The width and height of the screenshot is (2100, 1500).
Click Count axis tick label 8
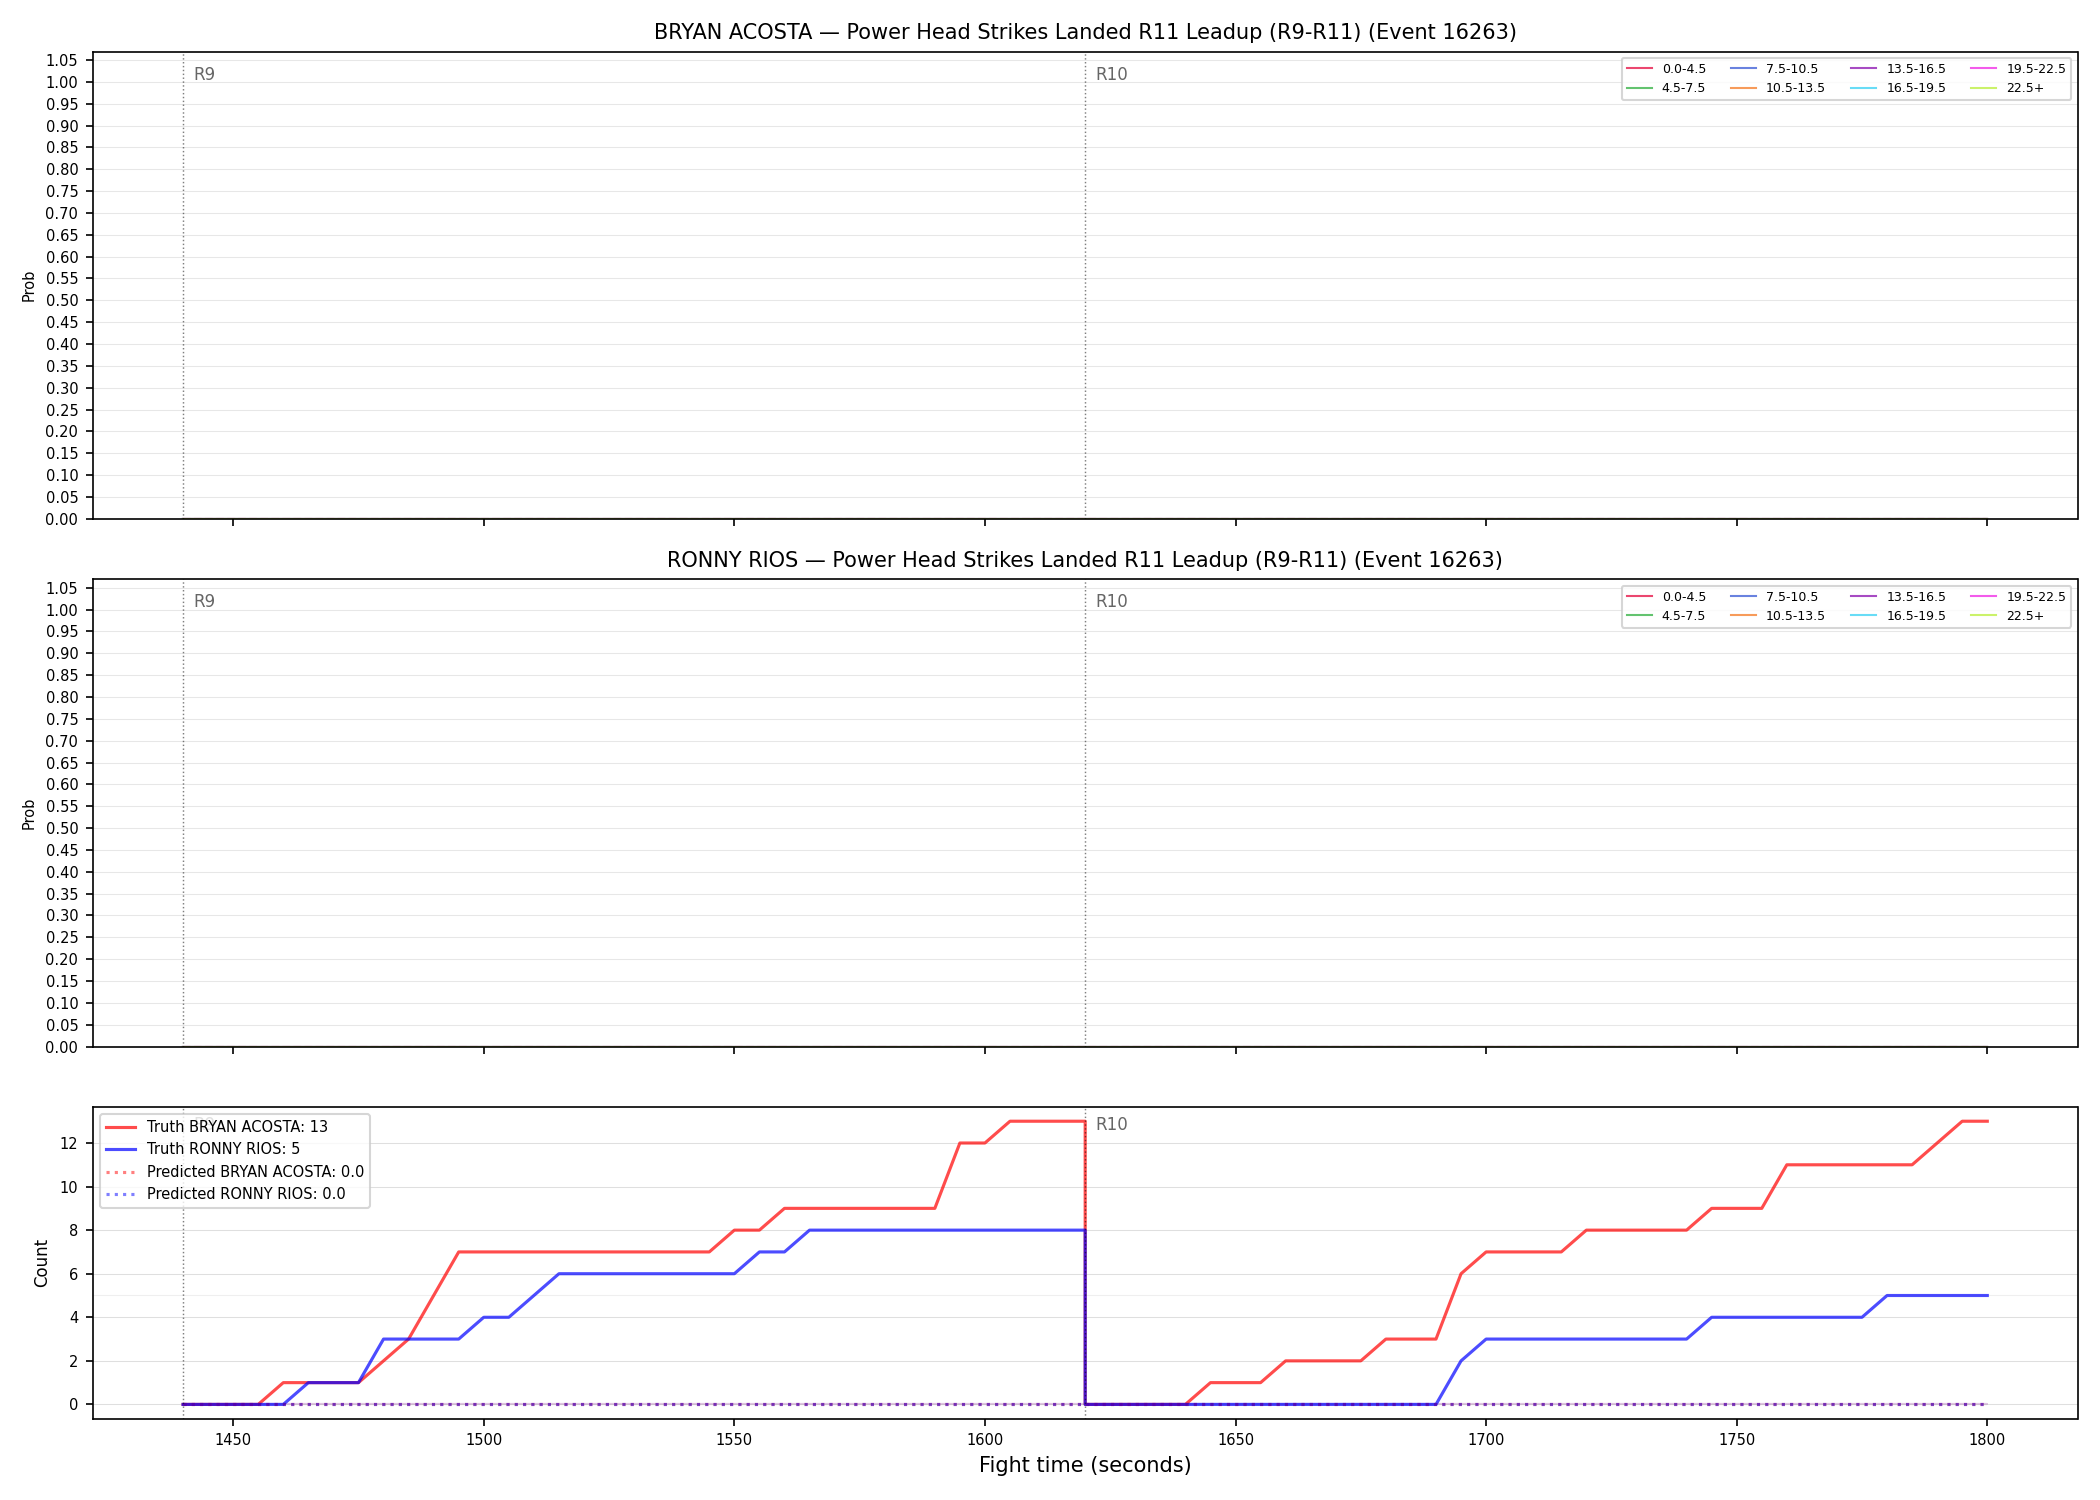(74, 1230)
